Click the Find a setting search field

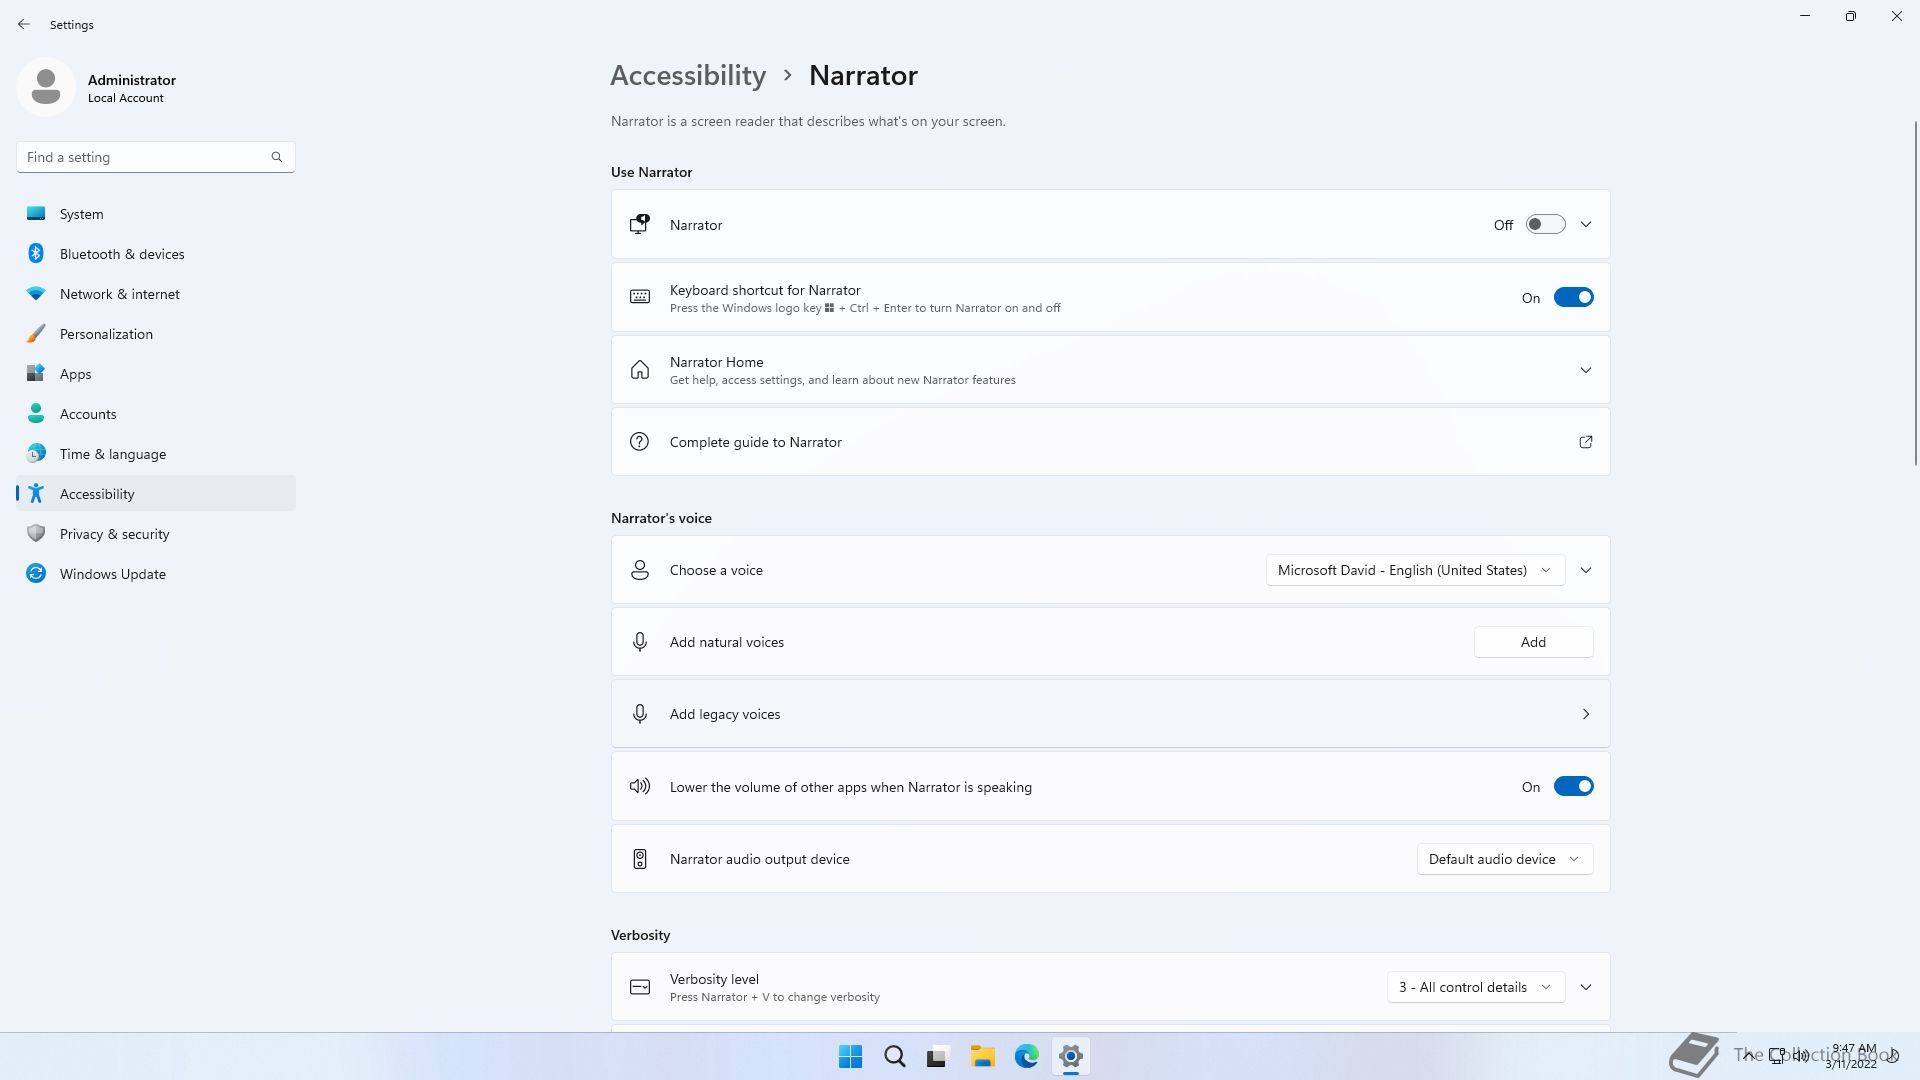(x=155, y=157)
